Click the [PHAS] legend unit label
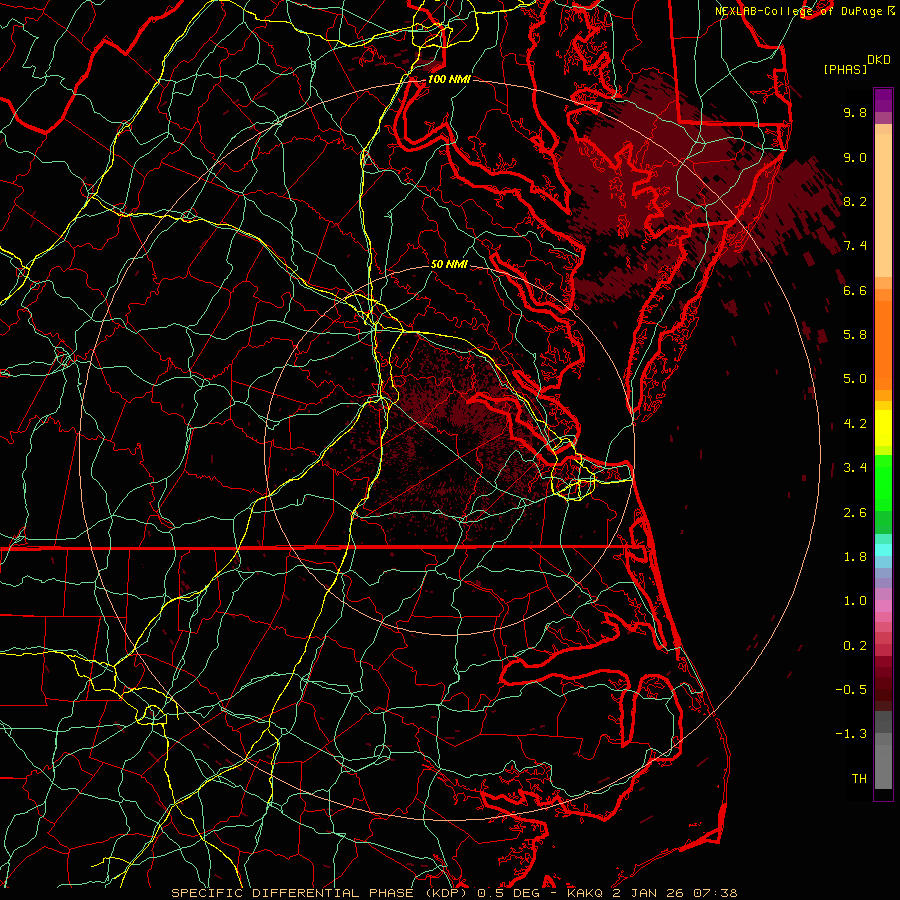 click(x=845, y=69)
